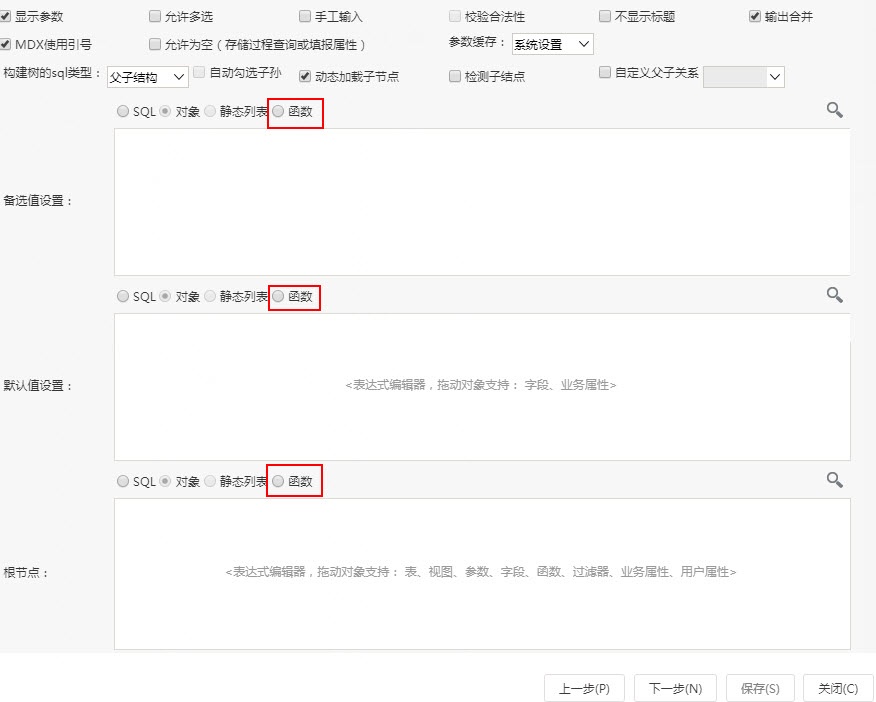This screenshot has width=876, height=702.
Task: Enable the 检测子结点 checkbox
Action: pyautogui.click(x=455, y=76)
